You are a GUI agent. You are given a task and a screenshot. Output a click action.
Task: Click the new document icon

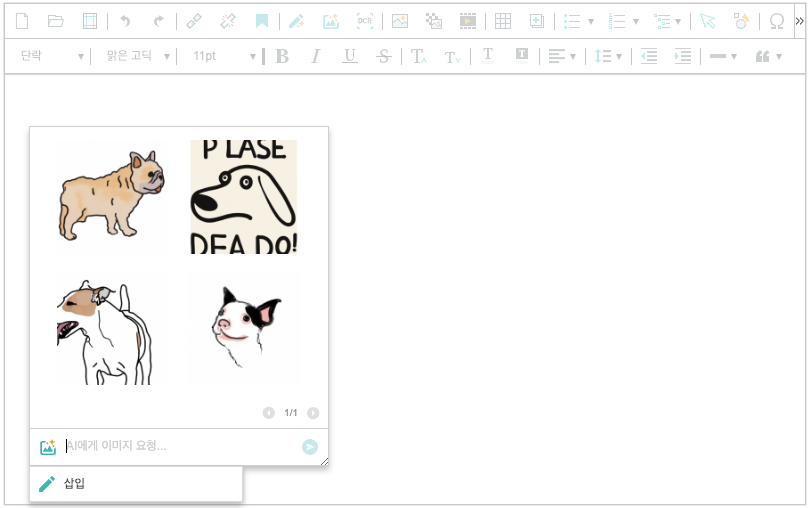pos(22,21)
